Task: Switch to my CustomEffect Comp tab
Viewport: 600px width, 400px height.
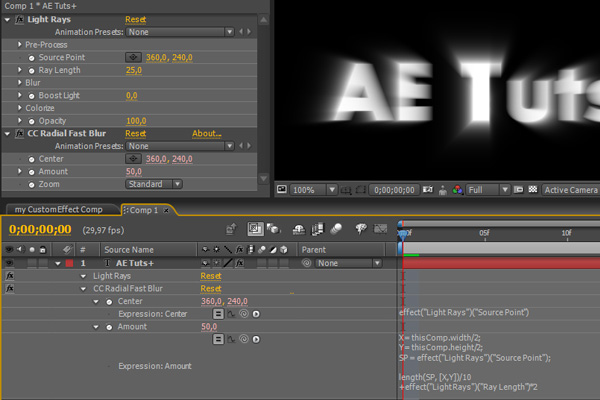Action: (x=59, y=210)
